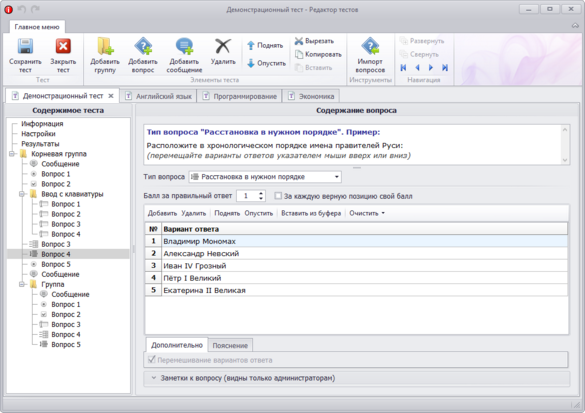Switch to the Программирование tab
The image size is (585, 413).
coord(241,96)
